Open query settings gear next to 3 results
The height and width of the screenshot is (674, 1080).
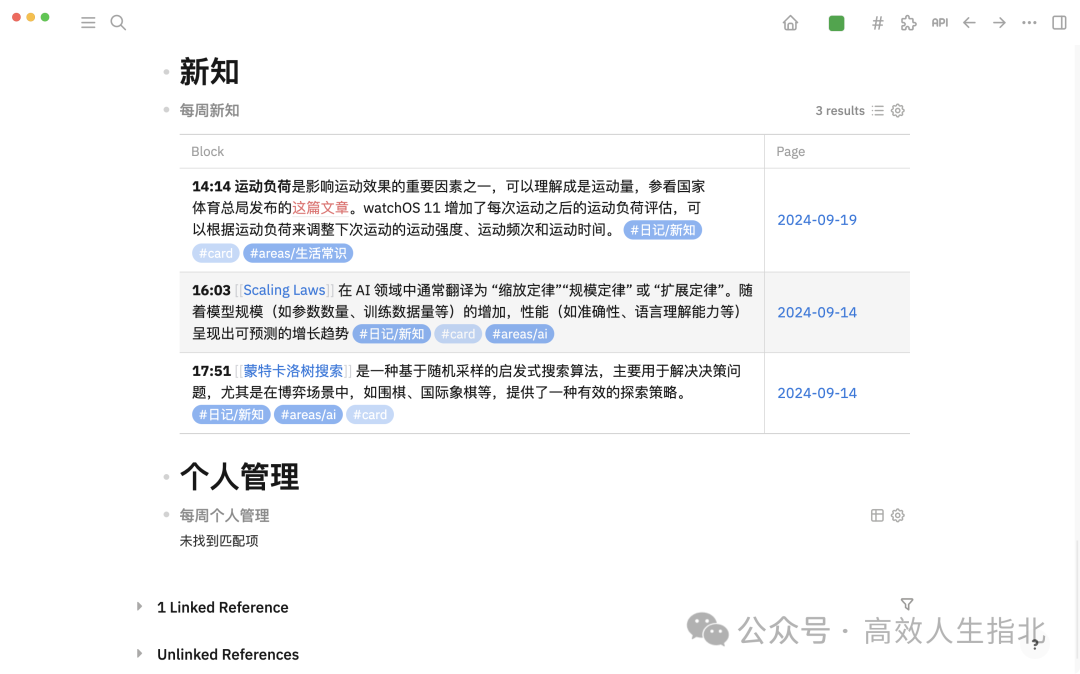pos(897,110)
